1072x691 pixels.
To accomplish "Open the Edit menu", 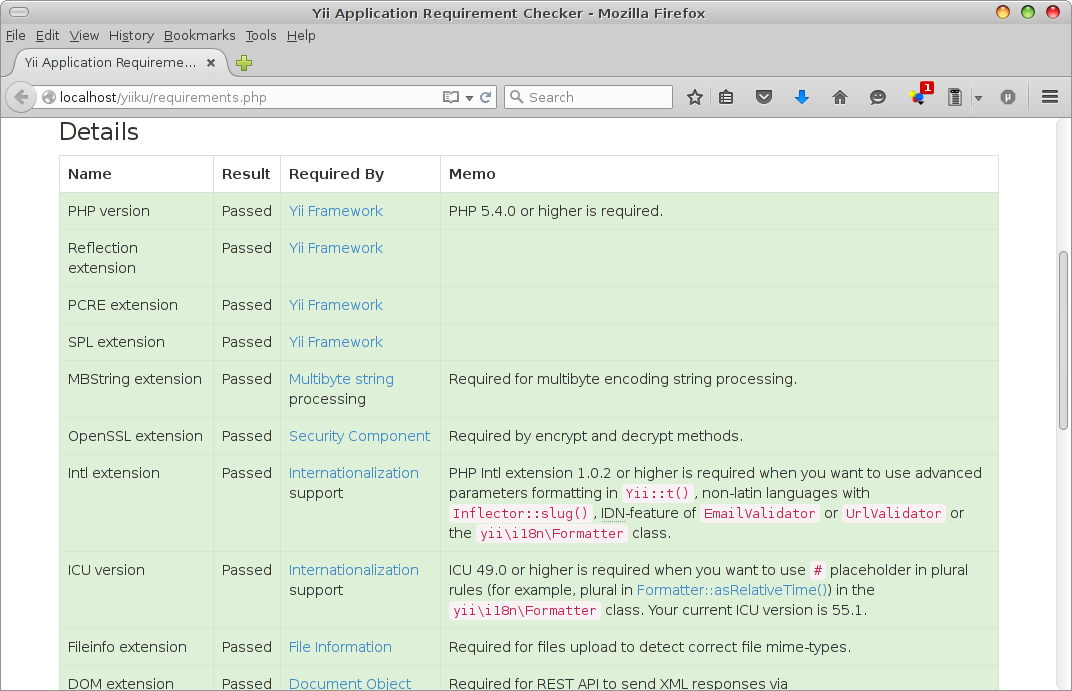I will pyautogui.click(x=47, y=36).
